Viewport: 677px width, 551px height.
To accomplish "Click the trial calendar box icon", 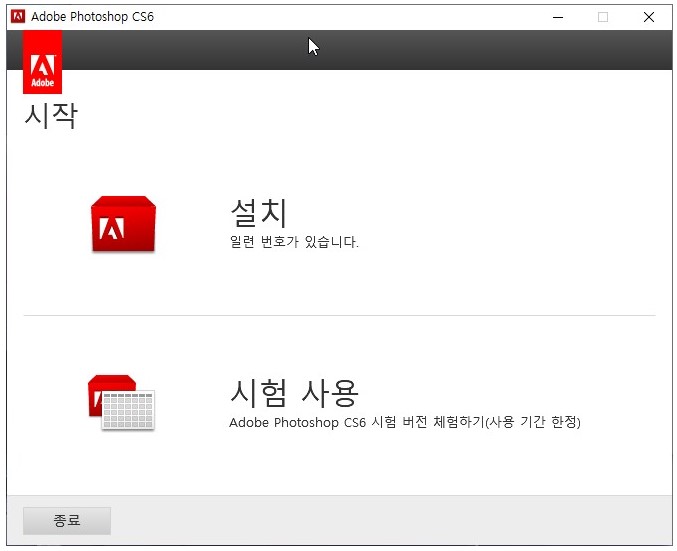I will pos(121,402).
